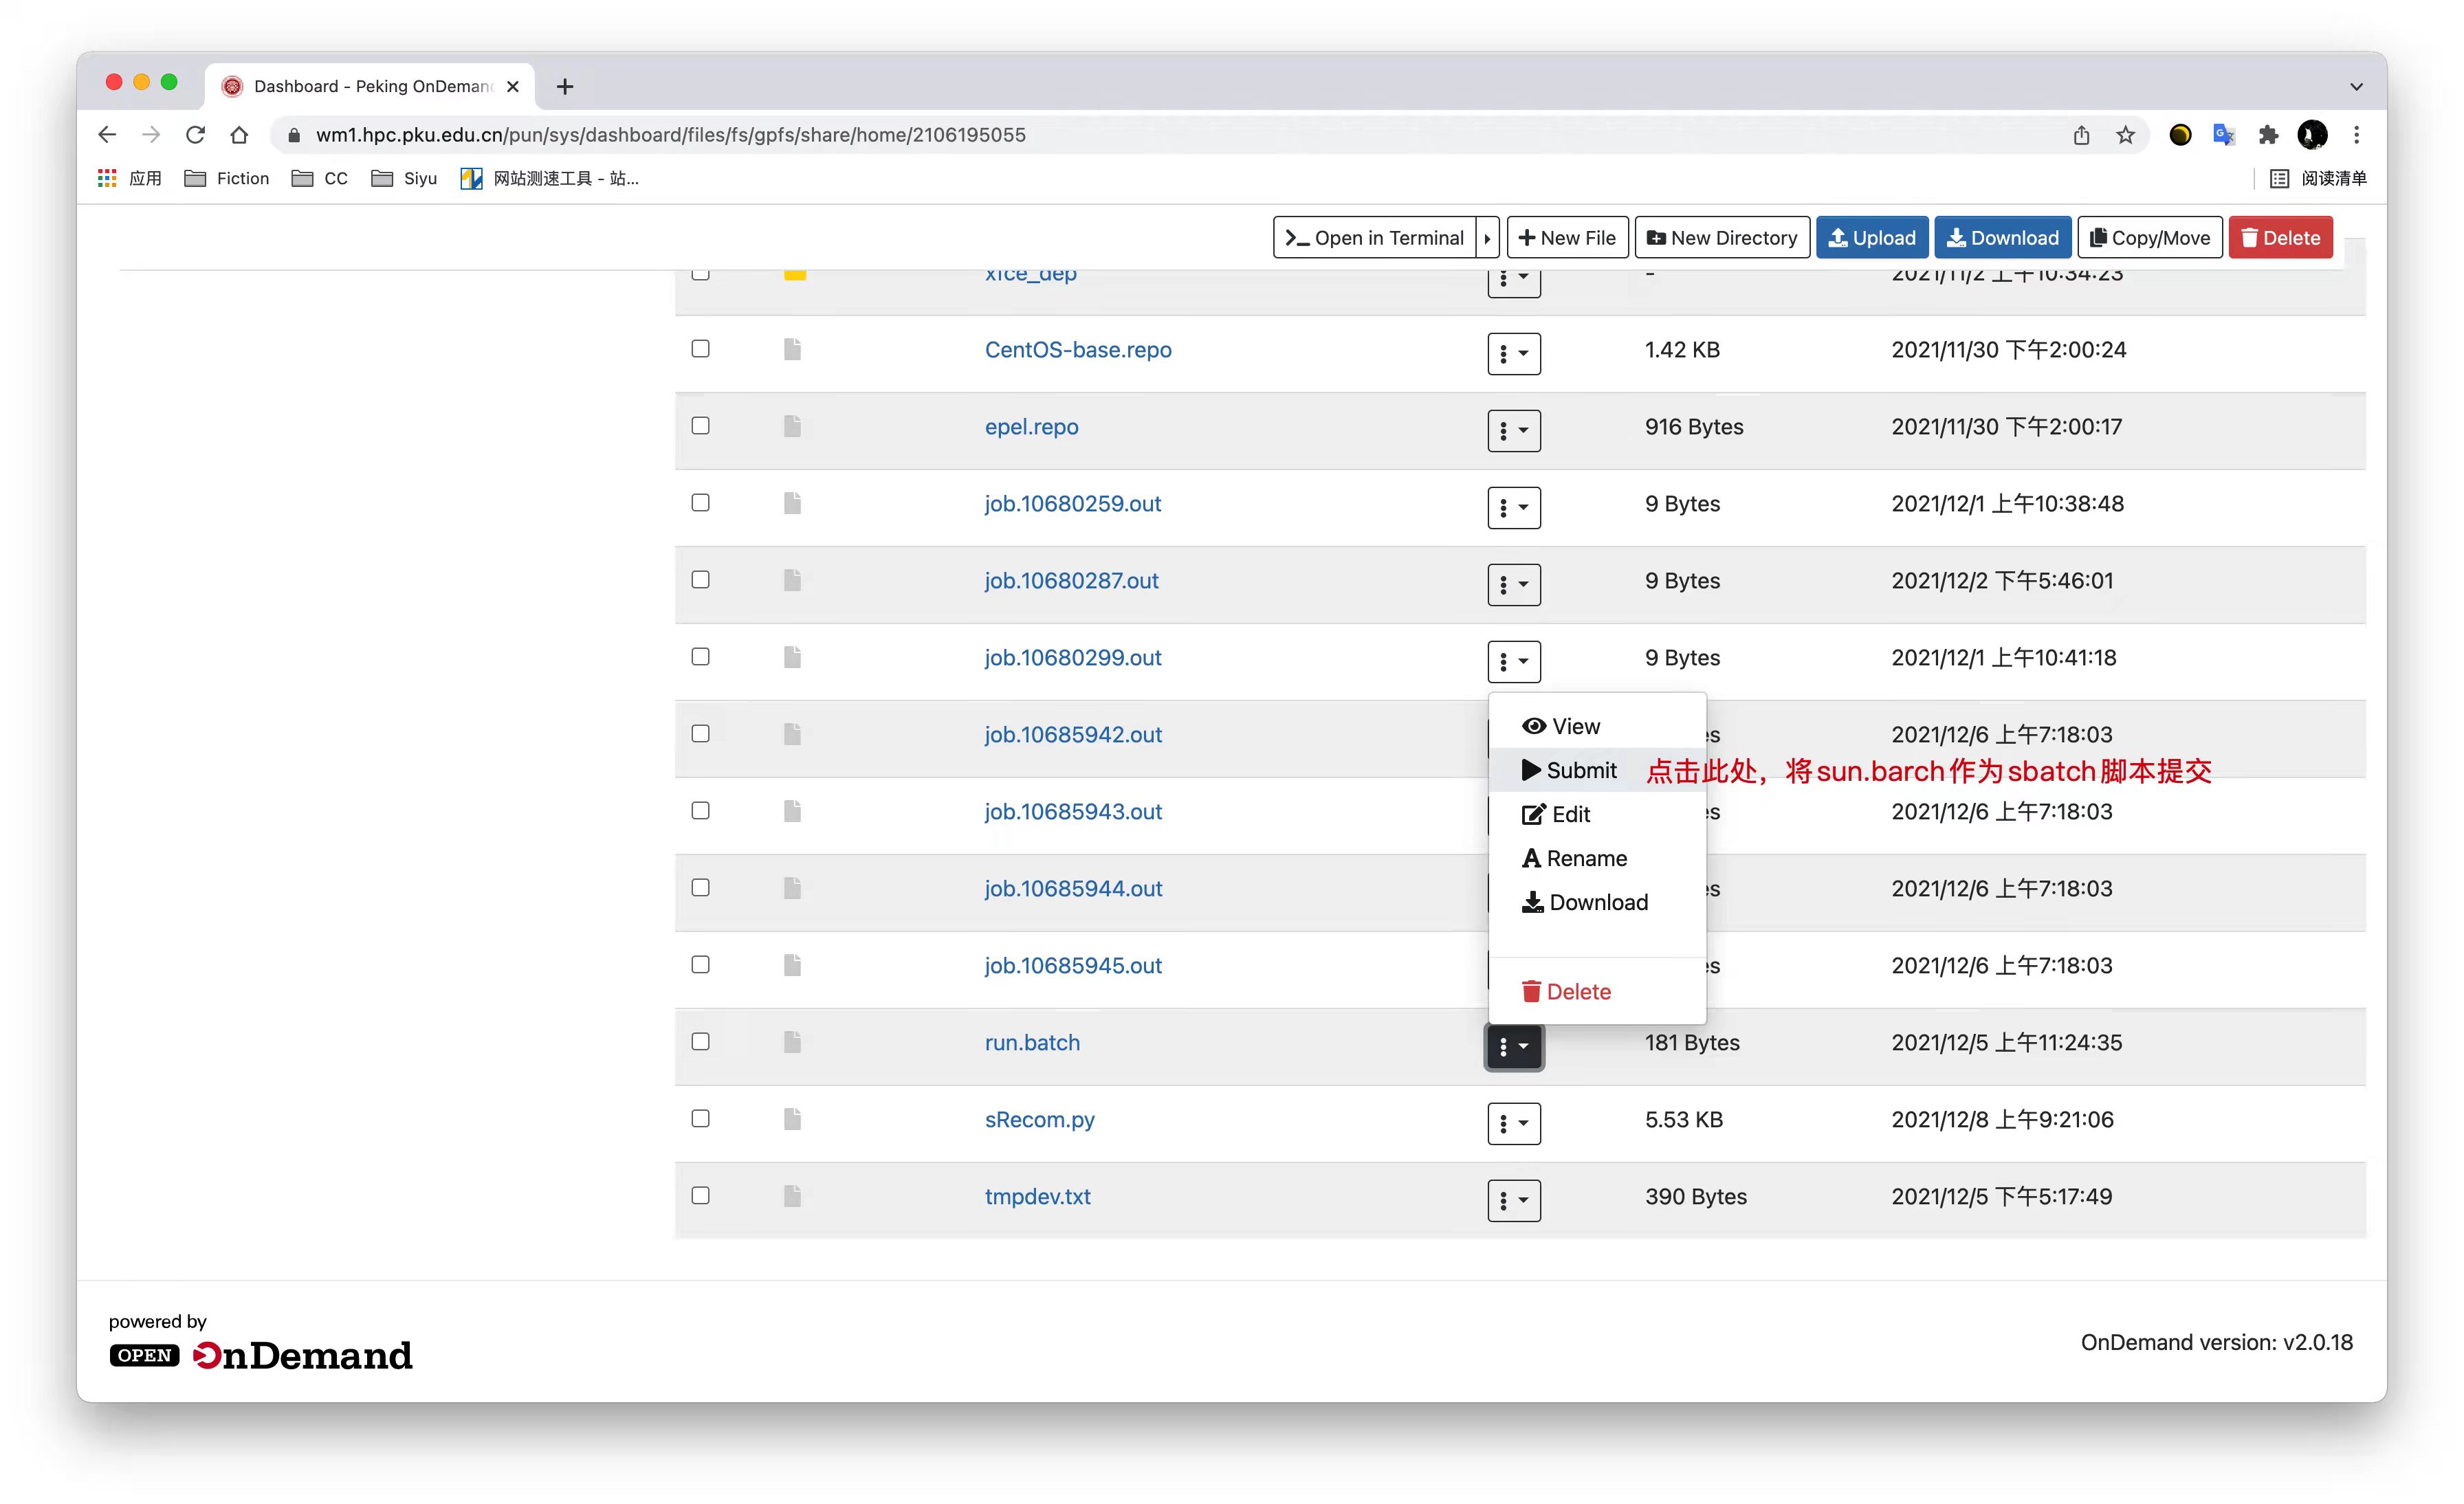Screen dimensions: 2464x1504
Task: Click the blue Upload button
Action: point(1872,238)
